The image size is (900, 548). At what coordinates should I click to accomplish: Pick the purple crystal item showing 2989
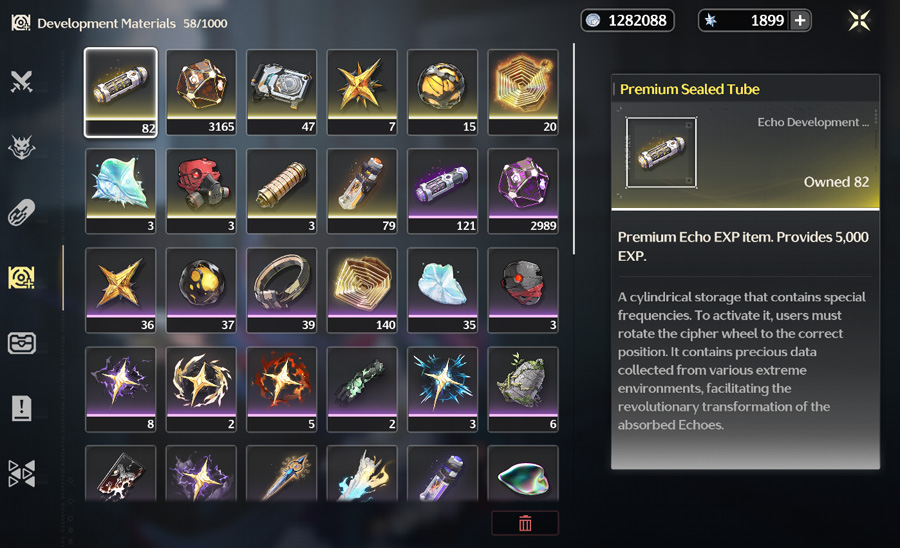coord(523,191)
